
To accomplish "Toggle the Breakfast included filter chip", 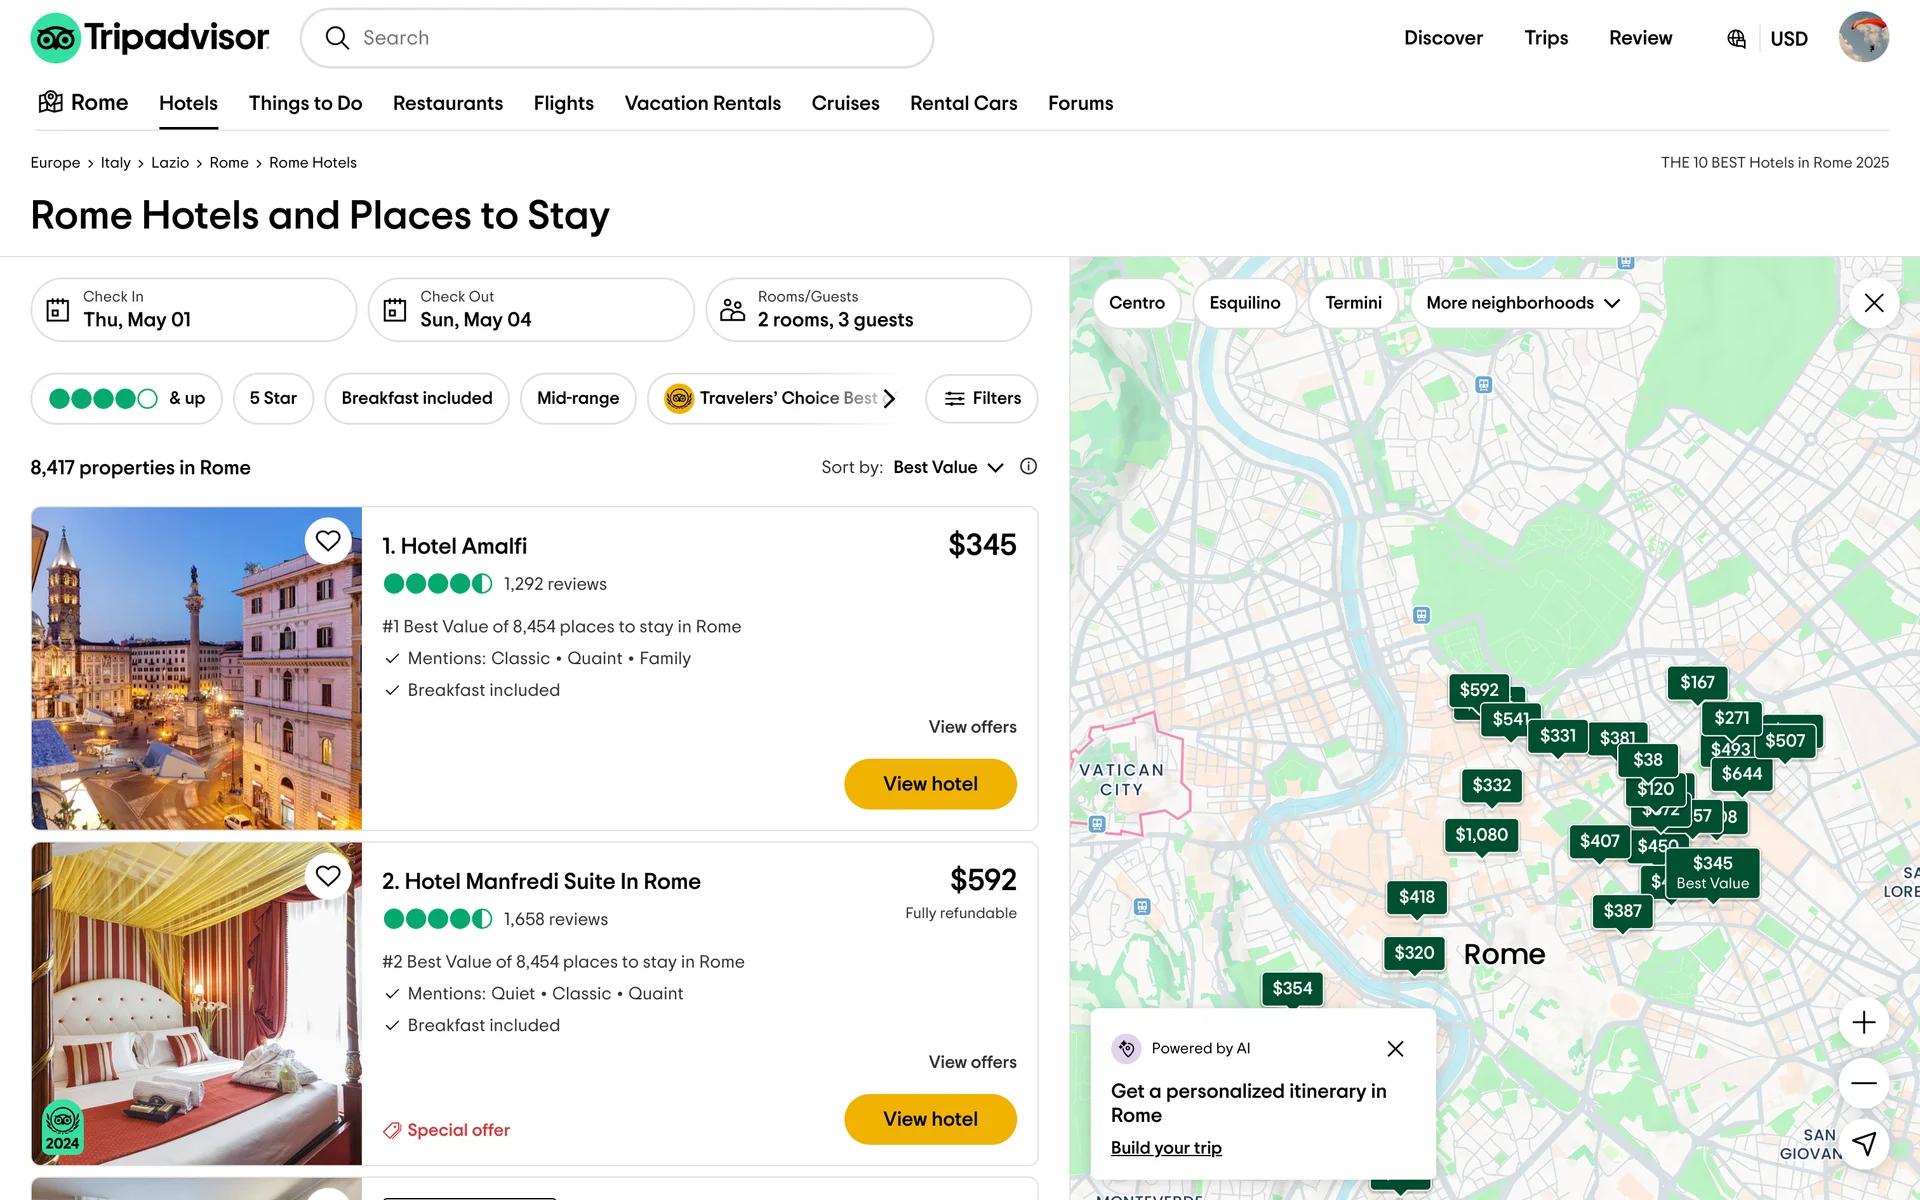I will pyautogui.click(x=416, y=398).
